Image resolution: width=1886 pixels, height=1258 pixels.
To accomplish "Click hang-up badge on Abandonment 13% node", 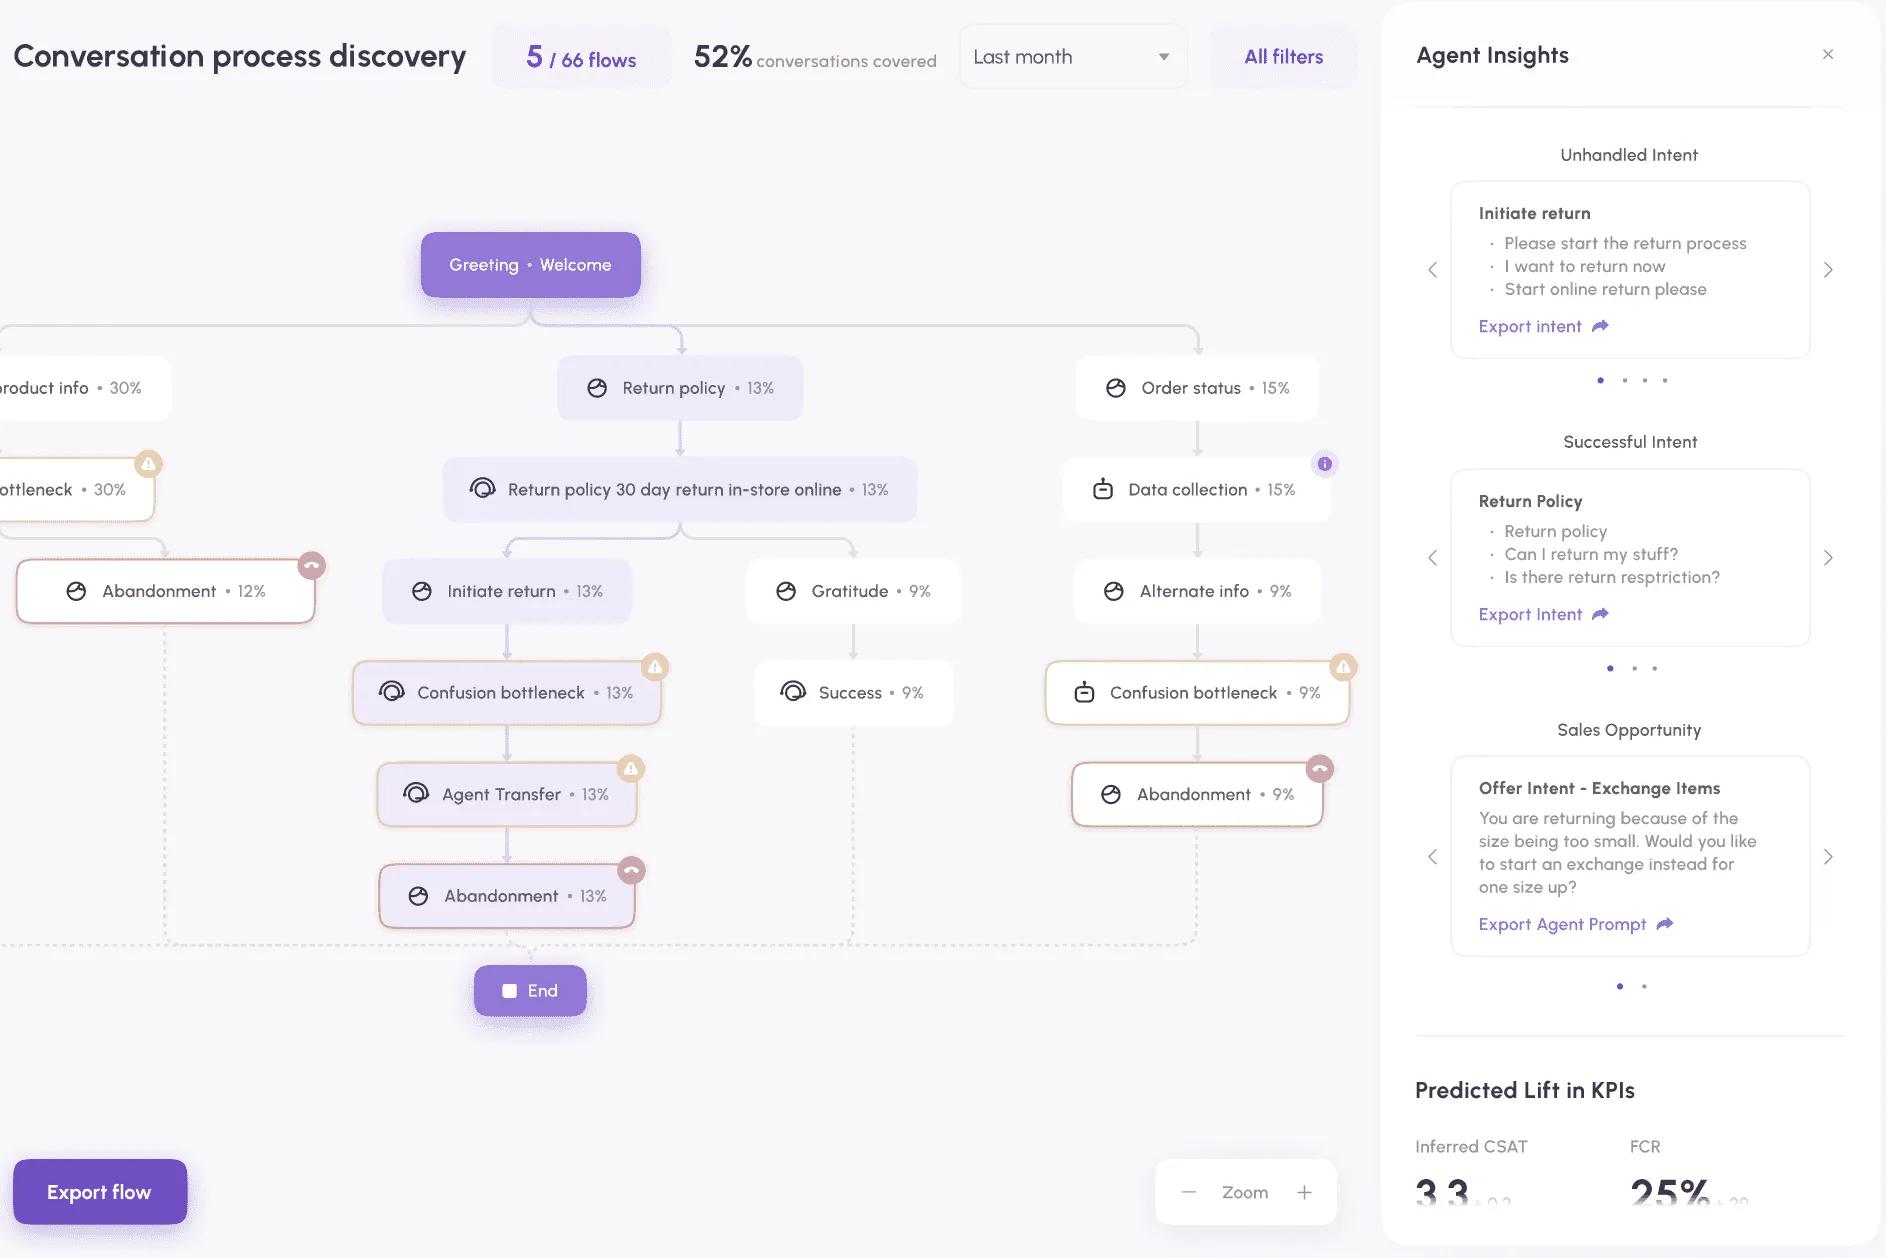I will click(631, 870).
